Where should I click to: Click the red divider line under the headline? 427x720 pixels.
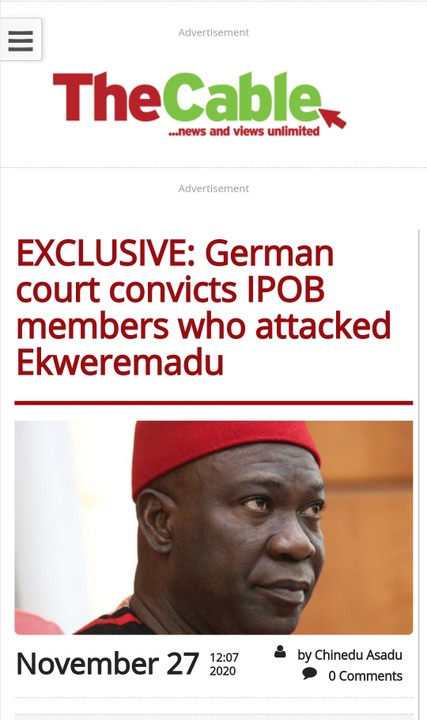point(214,403)
